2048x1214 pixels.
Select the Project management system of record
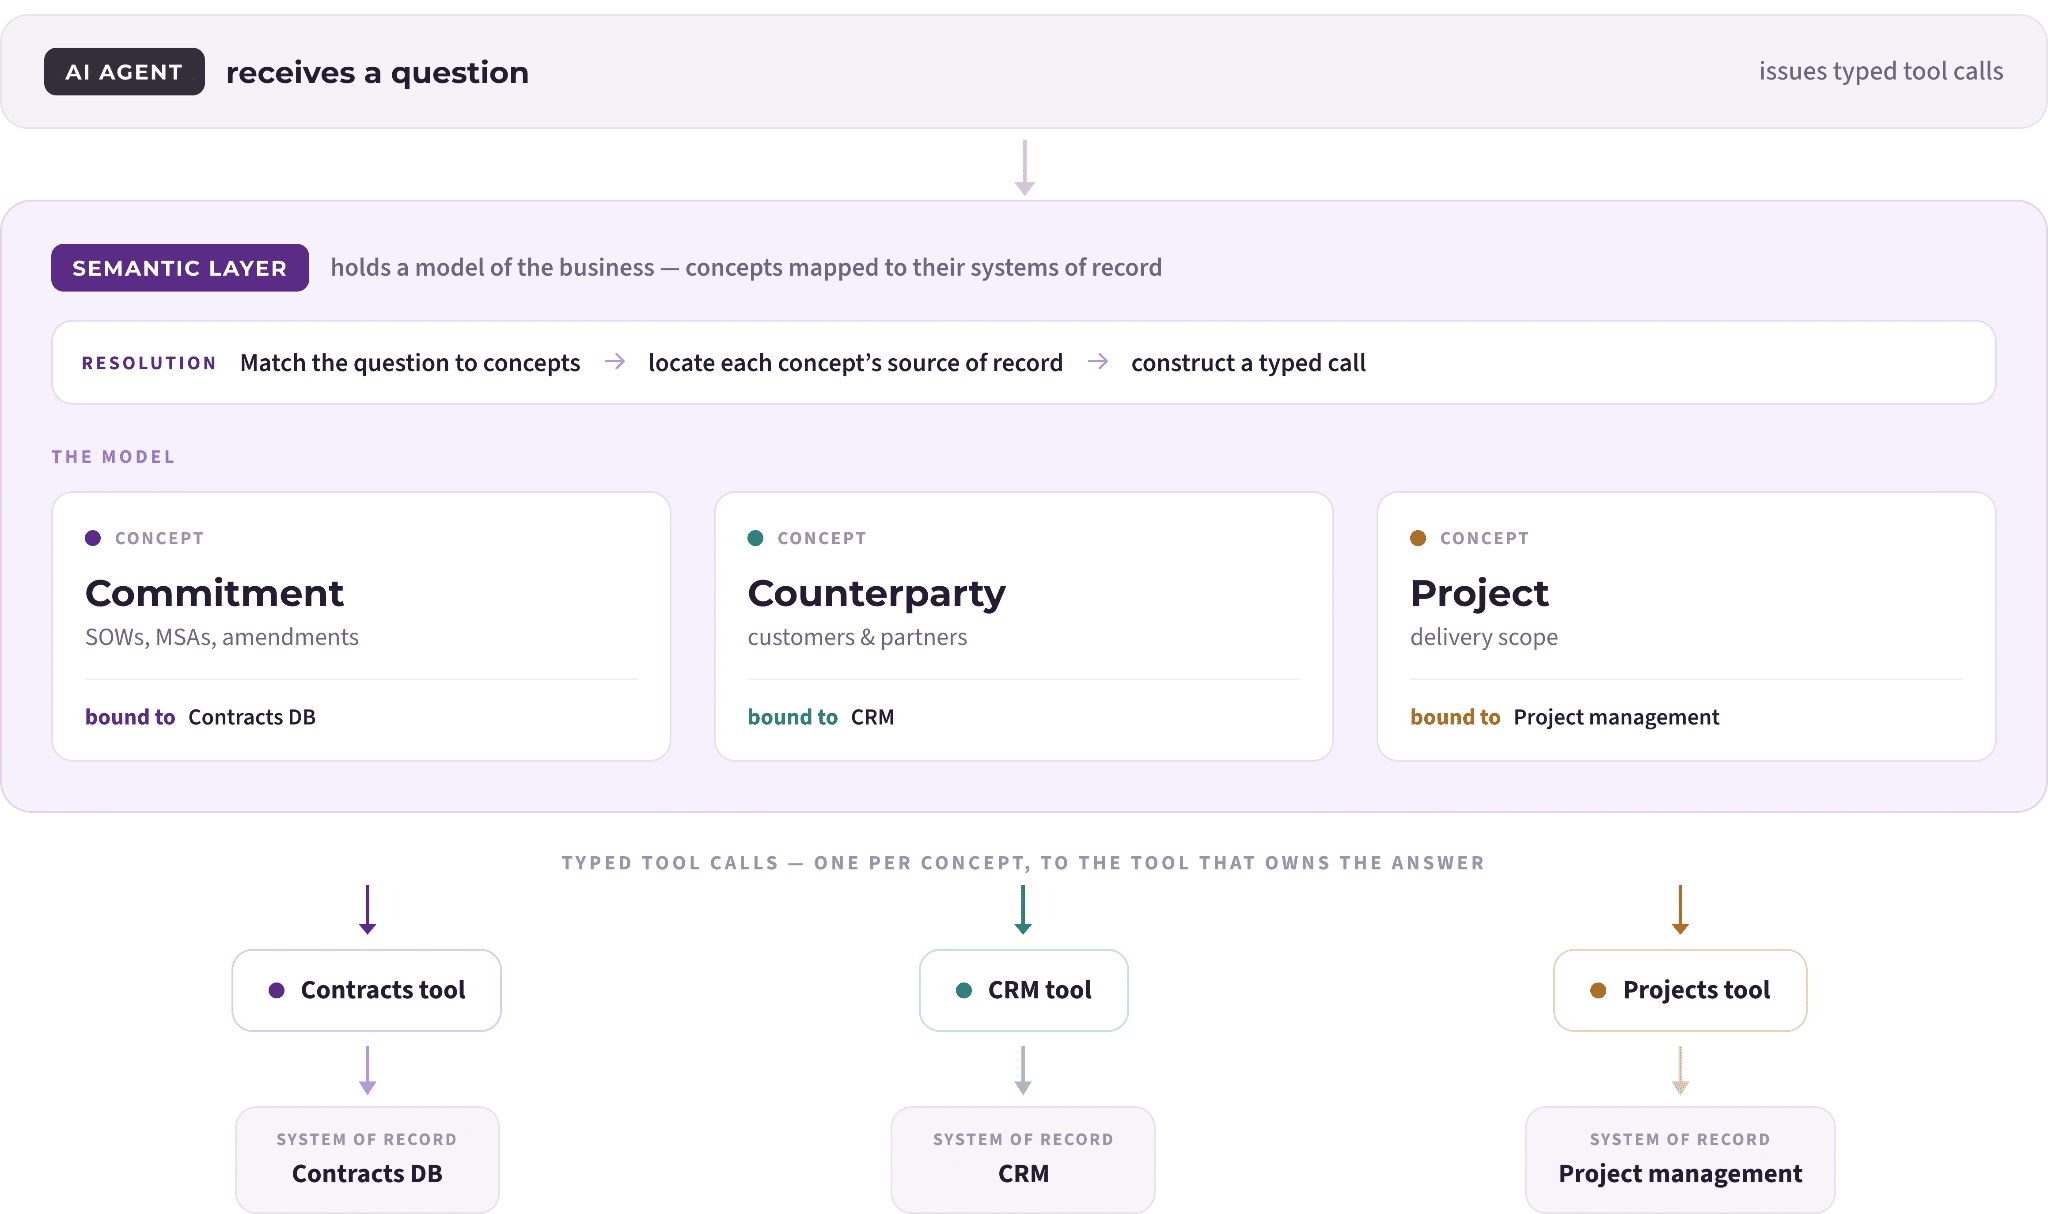(1680, 1160)
